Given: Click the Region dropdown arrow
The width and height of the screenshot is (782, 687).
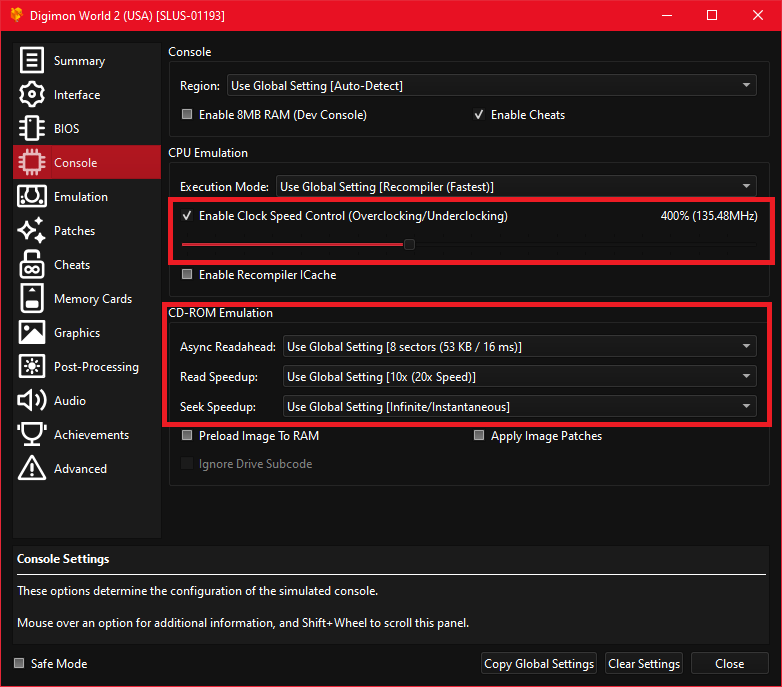Looking at the screenshot, I should point(746,85).
